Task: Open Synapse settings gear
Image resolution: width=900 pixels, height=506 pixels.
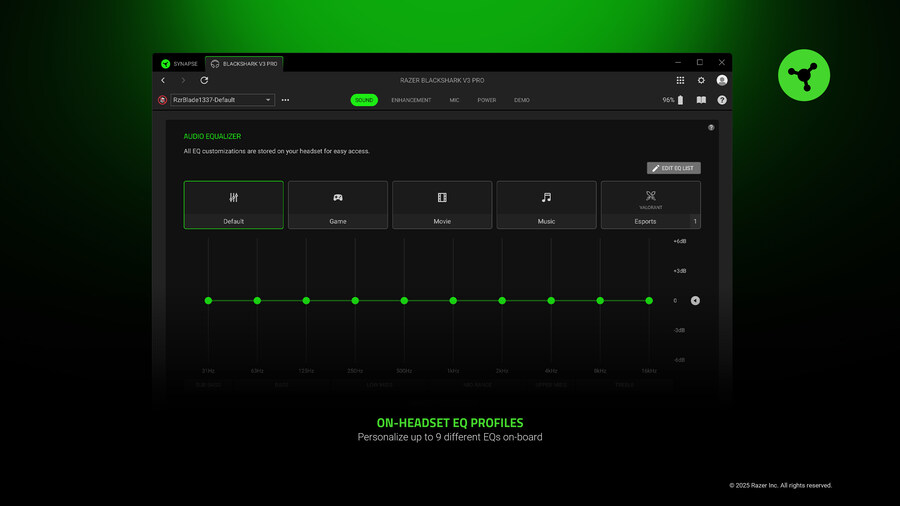Action: pos(701,80)
